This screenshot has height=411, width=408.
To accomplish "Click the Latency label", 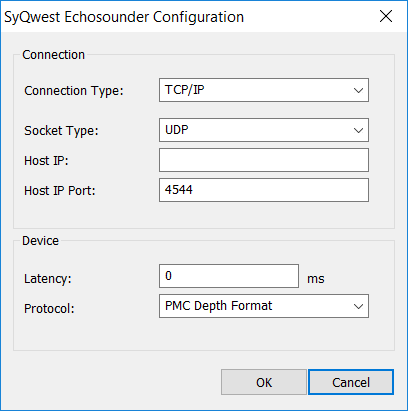I will pyautogui.click(x=48, y=279).
